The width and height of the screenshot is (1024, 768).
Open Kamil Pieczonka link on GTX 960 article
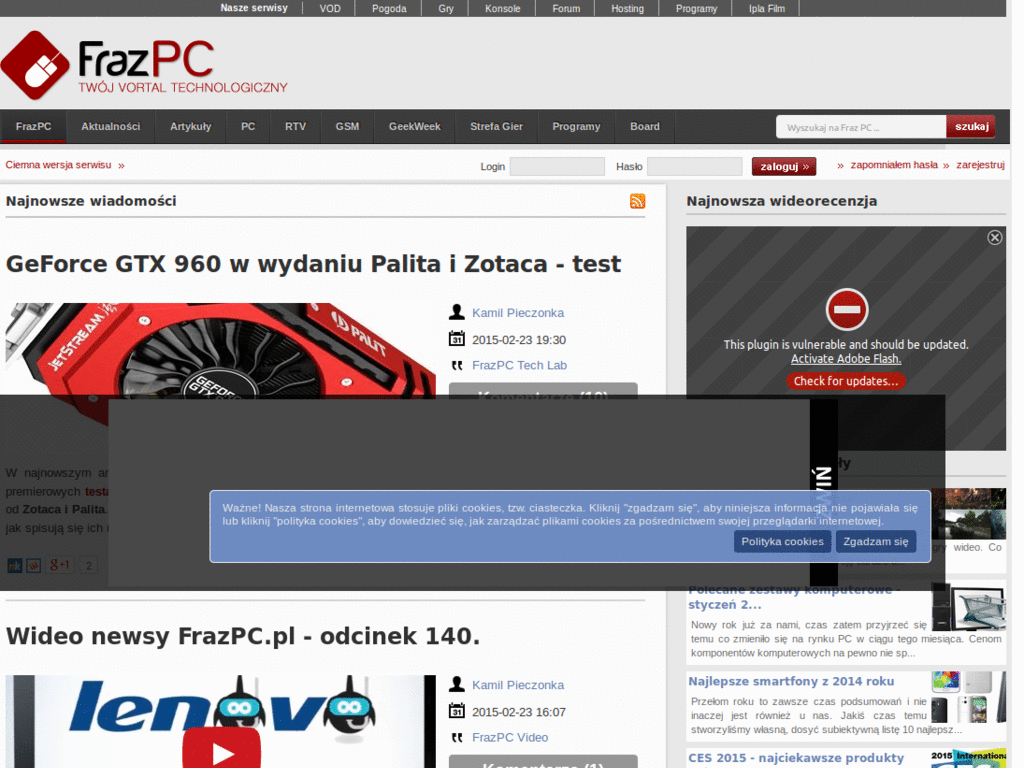[x=518, y=313]
